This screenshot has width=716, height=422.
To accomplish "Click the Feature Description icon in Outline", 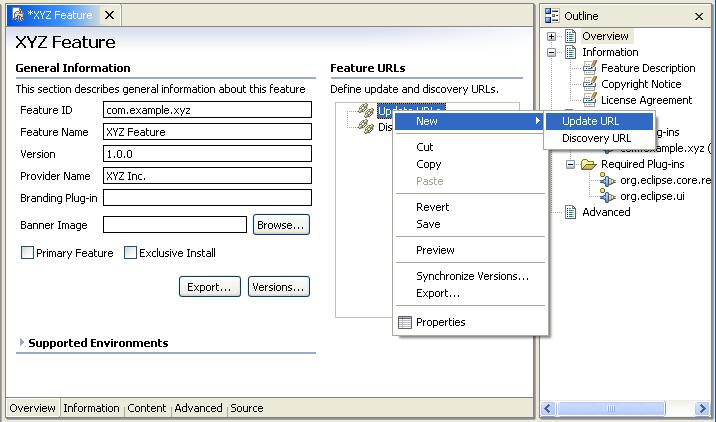I will pos(590,68).
